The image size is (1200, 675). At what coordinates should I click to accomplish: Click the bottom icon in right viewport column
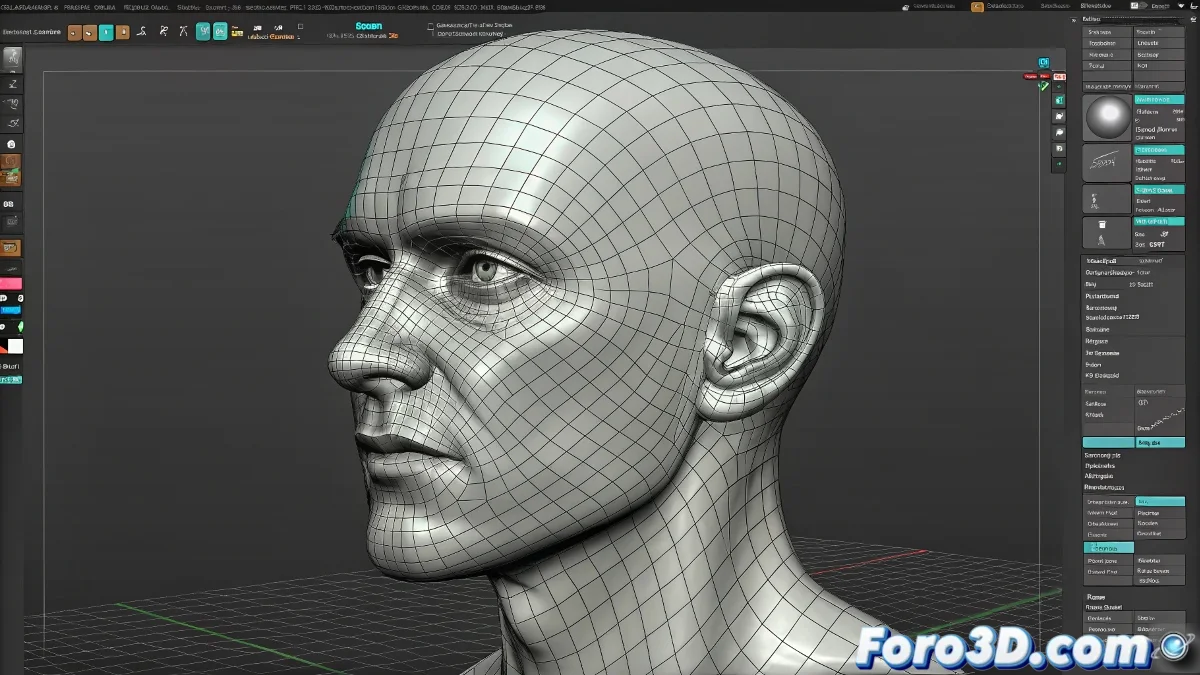click(x=1059, y=163)
